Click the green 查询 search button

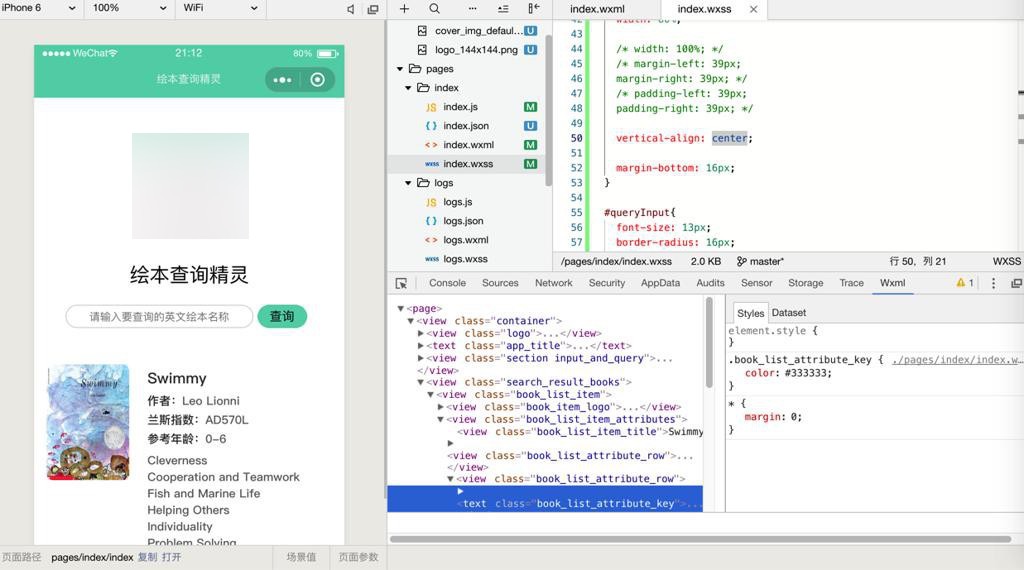pos(282,316)
